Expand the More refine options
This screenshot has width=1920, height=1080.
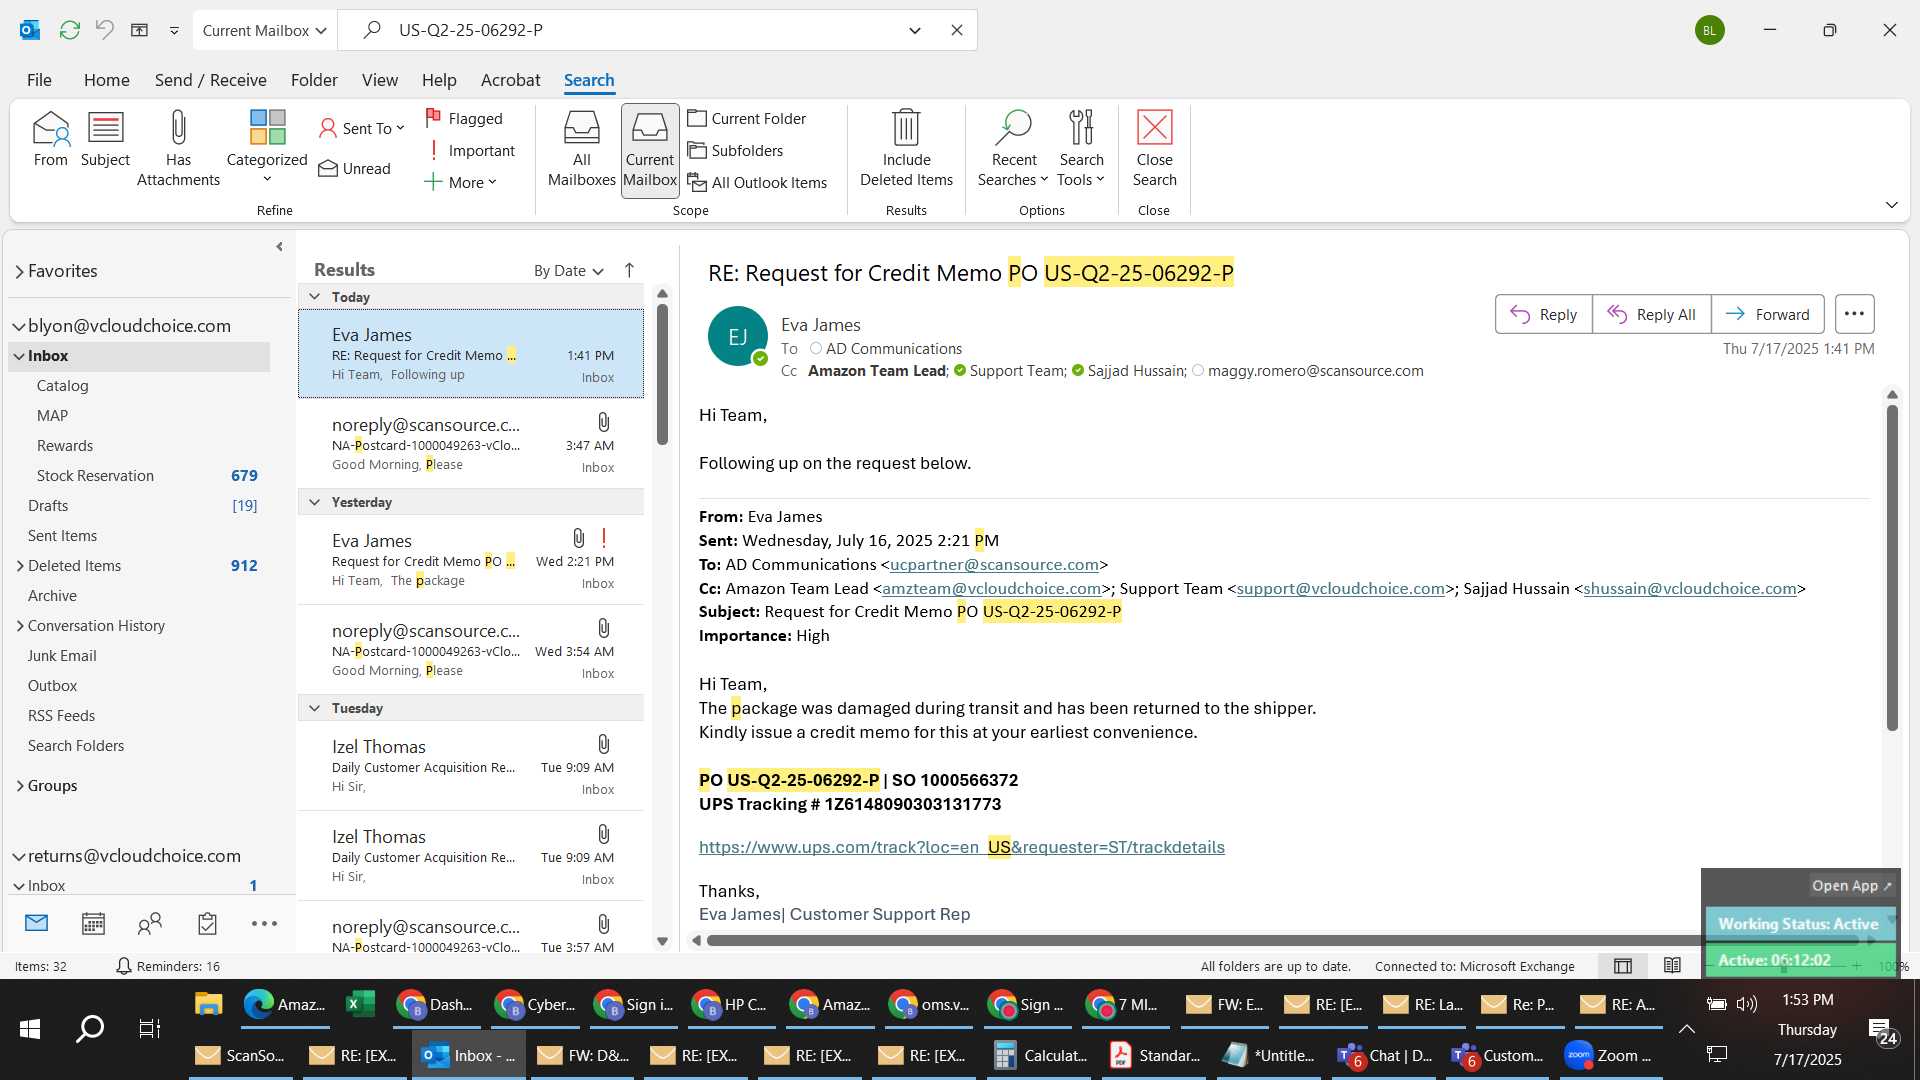coord(460,182)
